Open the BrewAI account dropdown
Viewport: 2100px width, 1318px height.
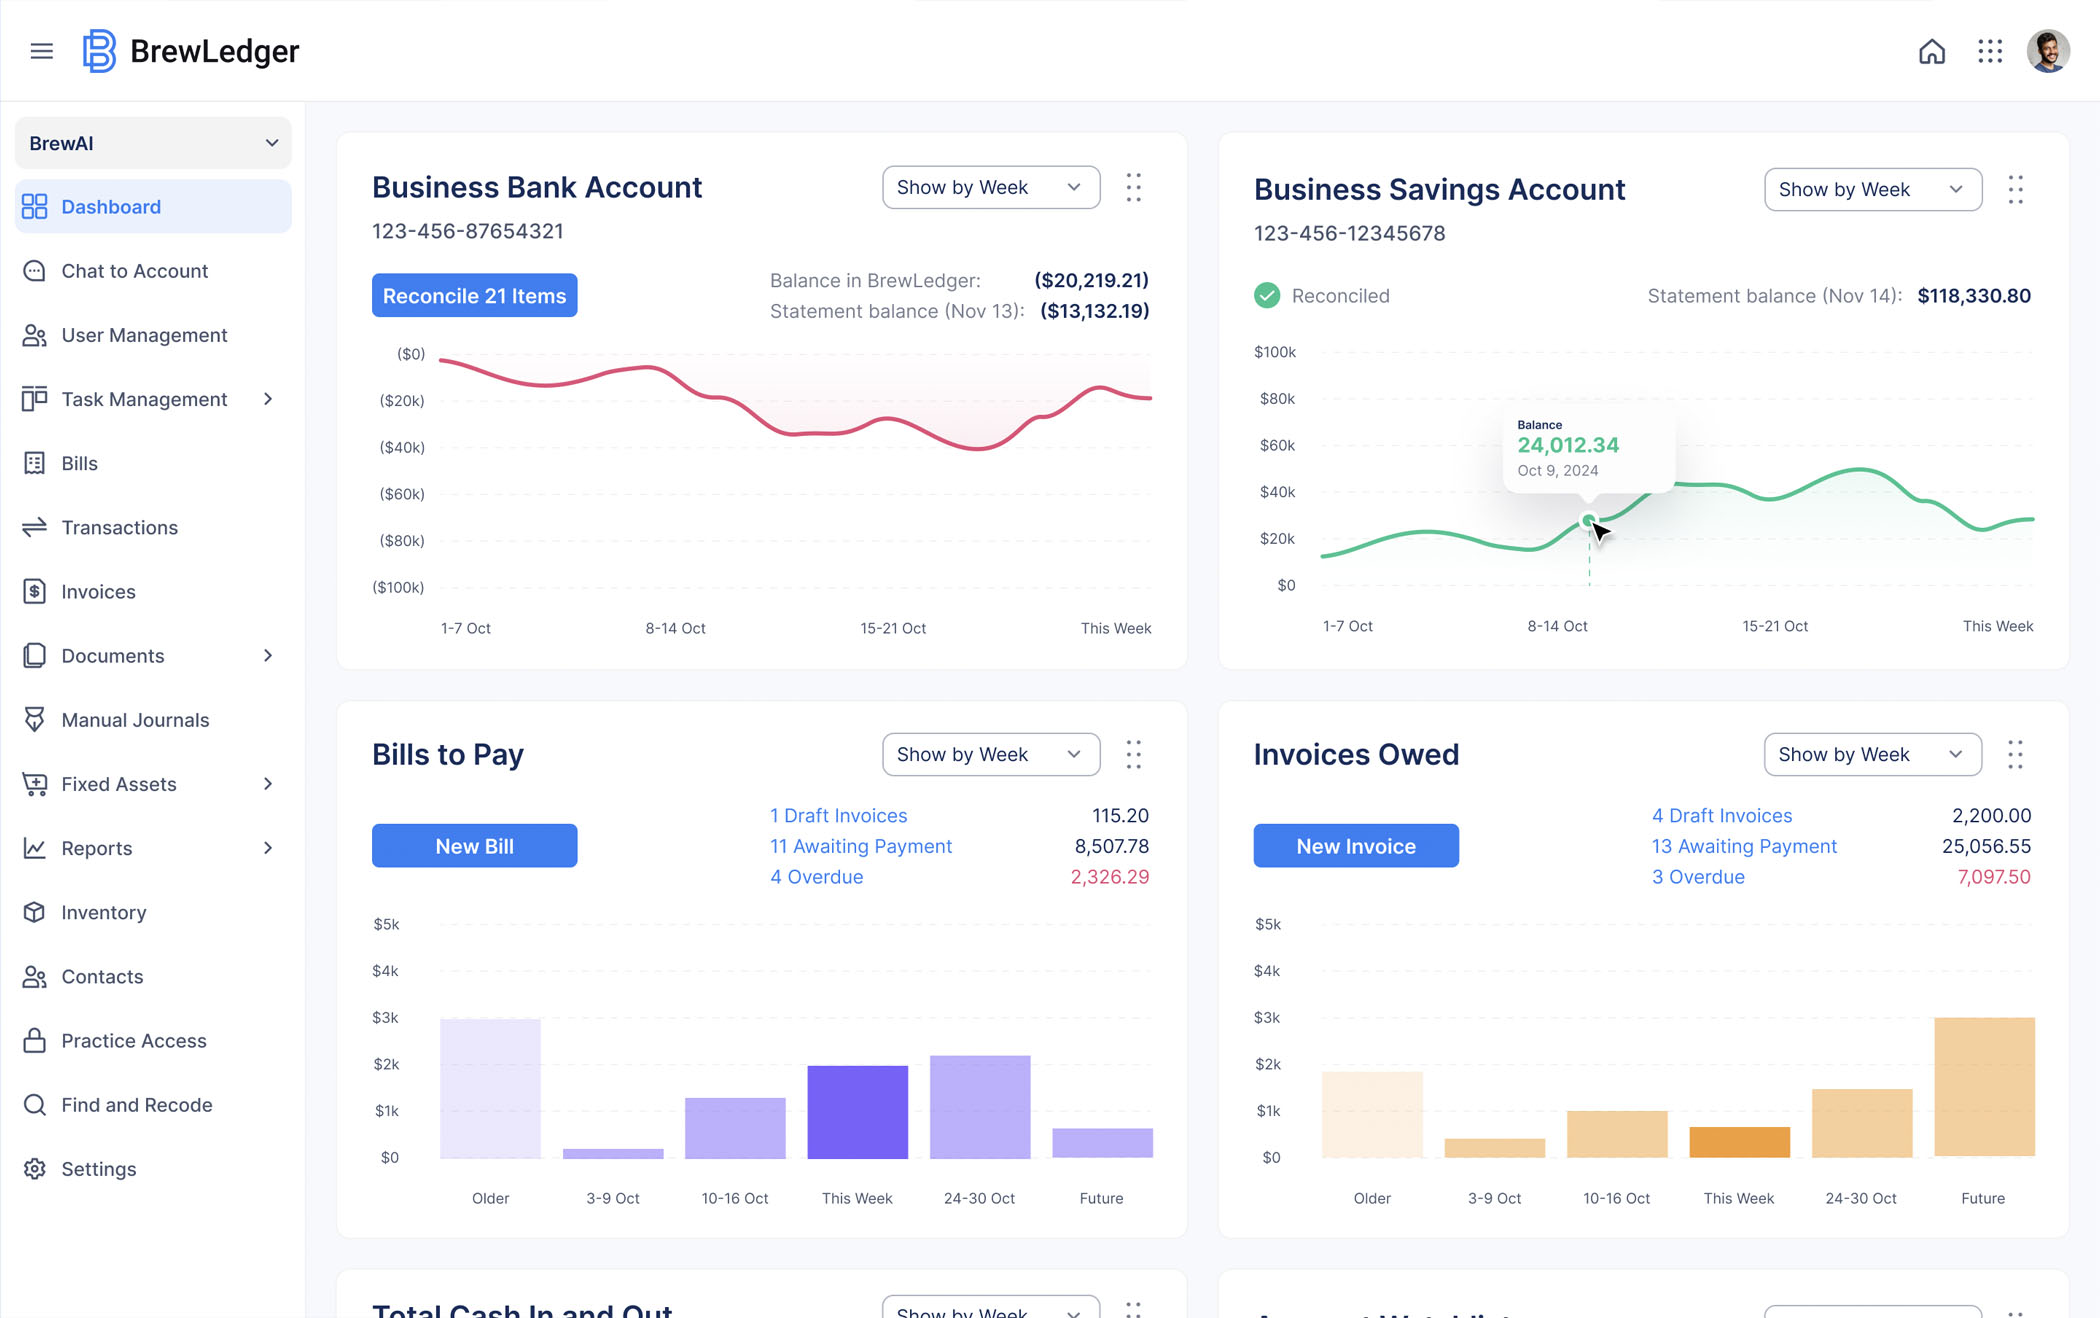pyautogui.click(x=153, y=143)
